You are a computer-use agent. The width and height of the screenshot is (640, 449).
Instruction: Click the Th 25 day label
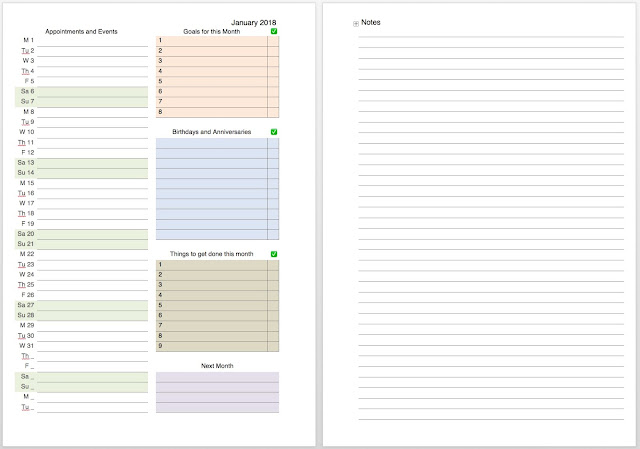[x=26, y=285]
